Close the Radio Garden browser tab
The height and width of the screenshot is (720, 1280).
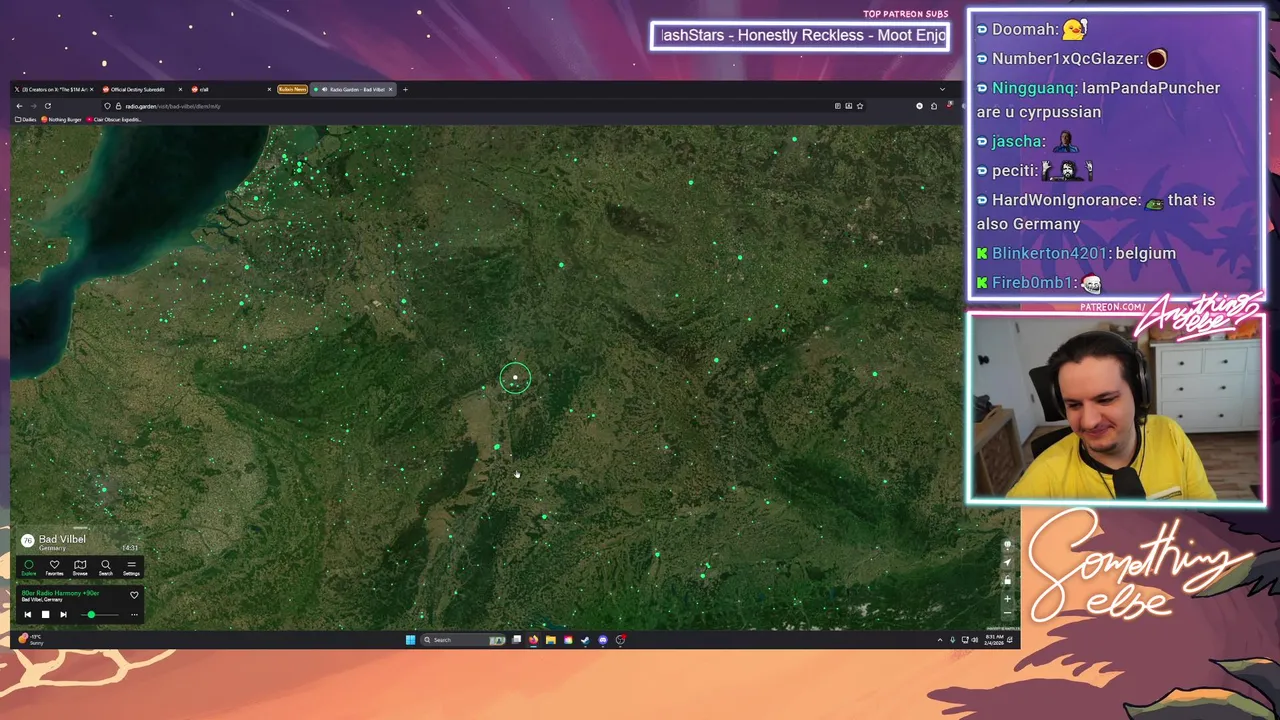tap(390, 89)
